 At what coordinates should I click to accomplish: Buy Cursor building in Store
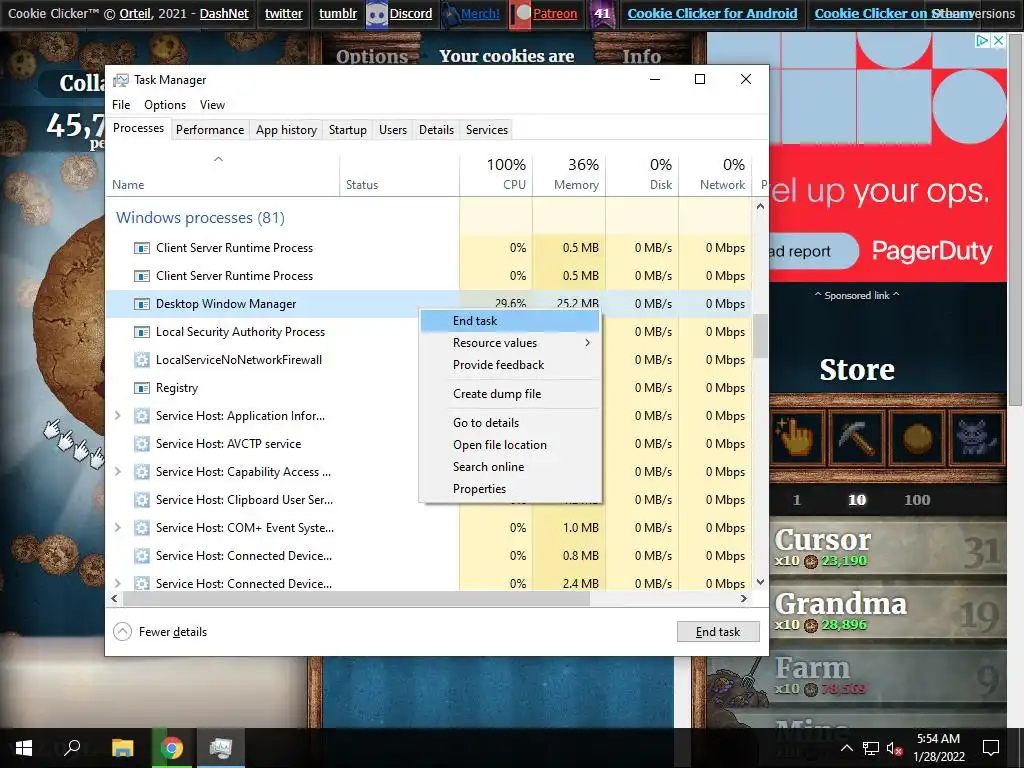(888, 547)
